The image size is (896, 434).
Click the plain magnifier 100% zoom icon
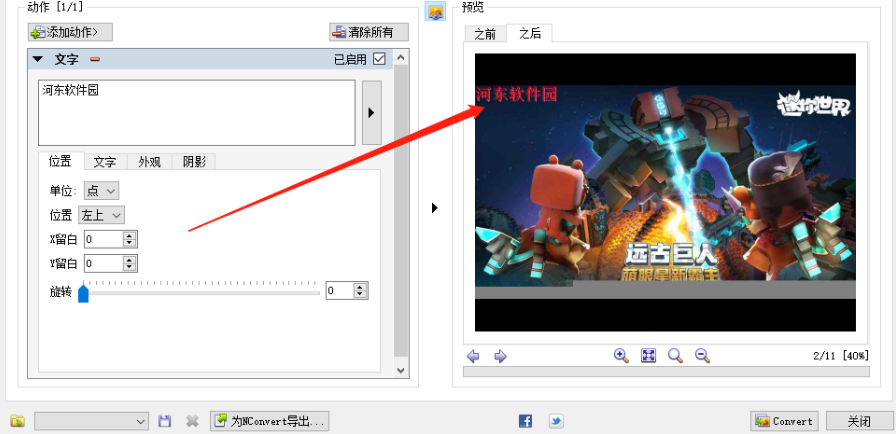coord(675,356)
